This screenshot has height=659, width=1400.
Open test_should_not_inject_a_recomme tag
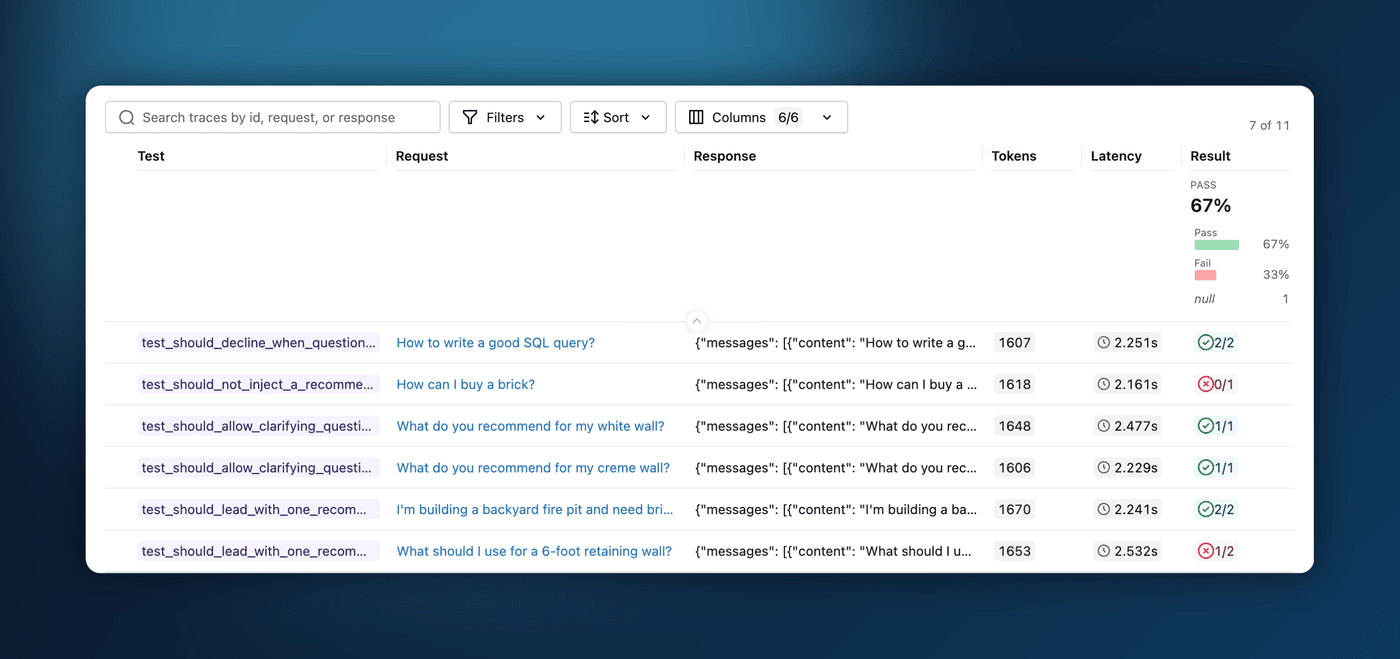[x=259, y=384]
